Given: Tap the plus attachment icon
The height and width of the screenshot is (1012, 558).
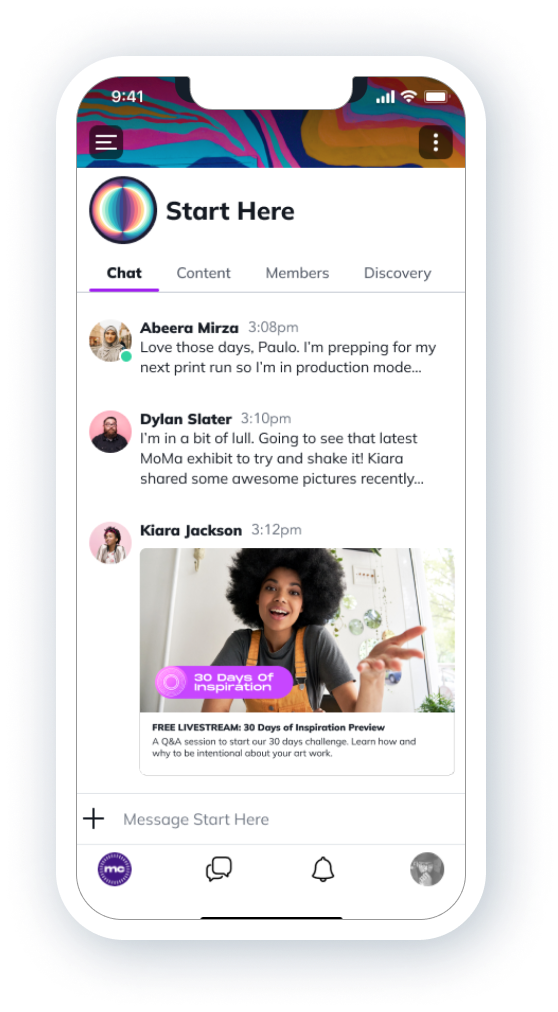Looking at the screenshot, I should [94, 819].
